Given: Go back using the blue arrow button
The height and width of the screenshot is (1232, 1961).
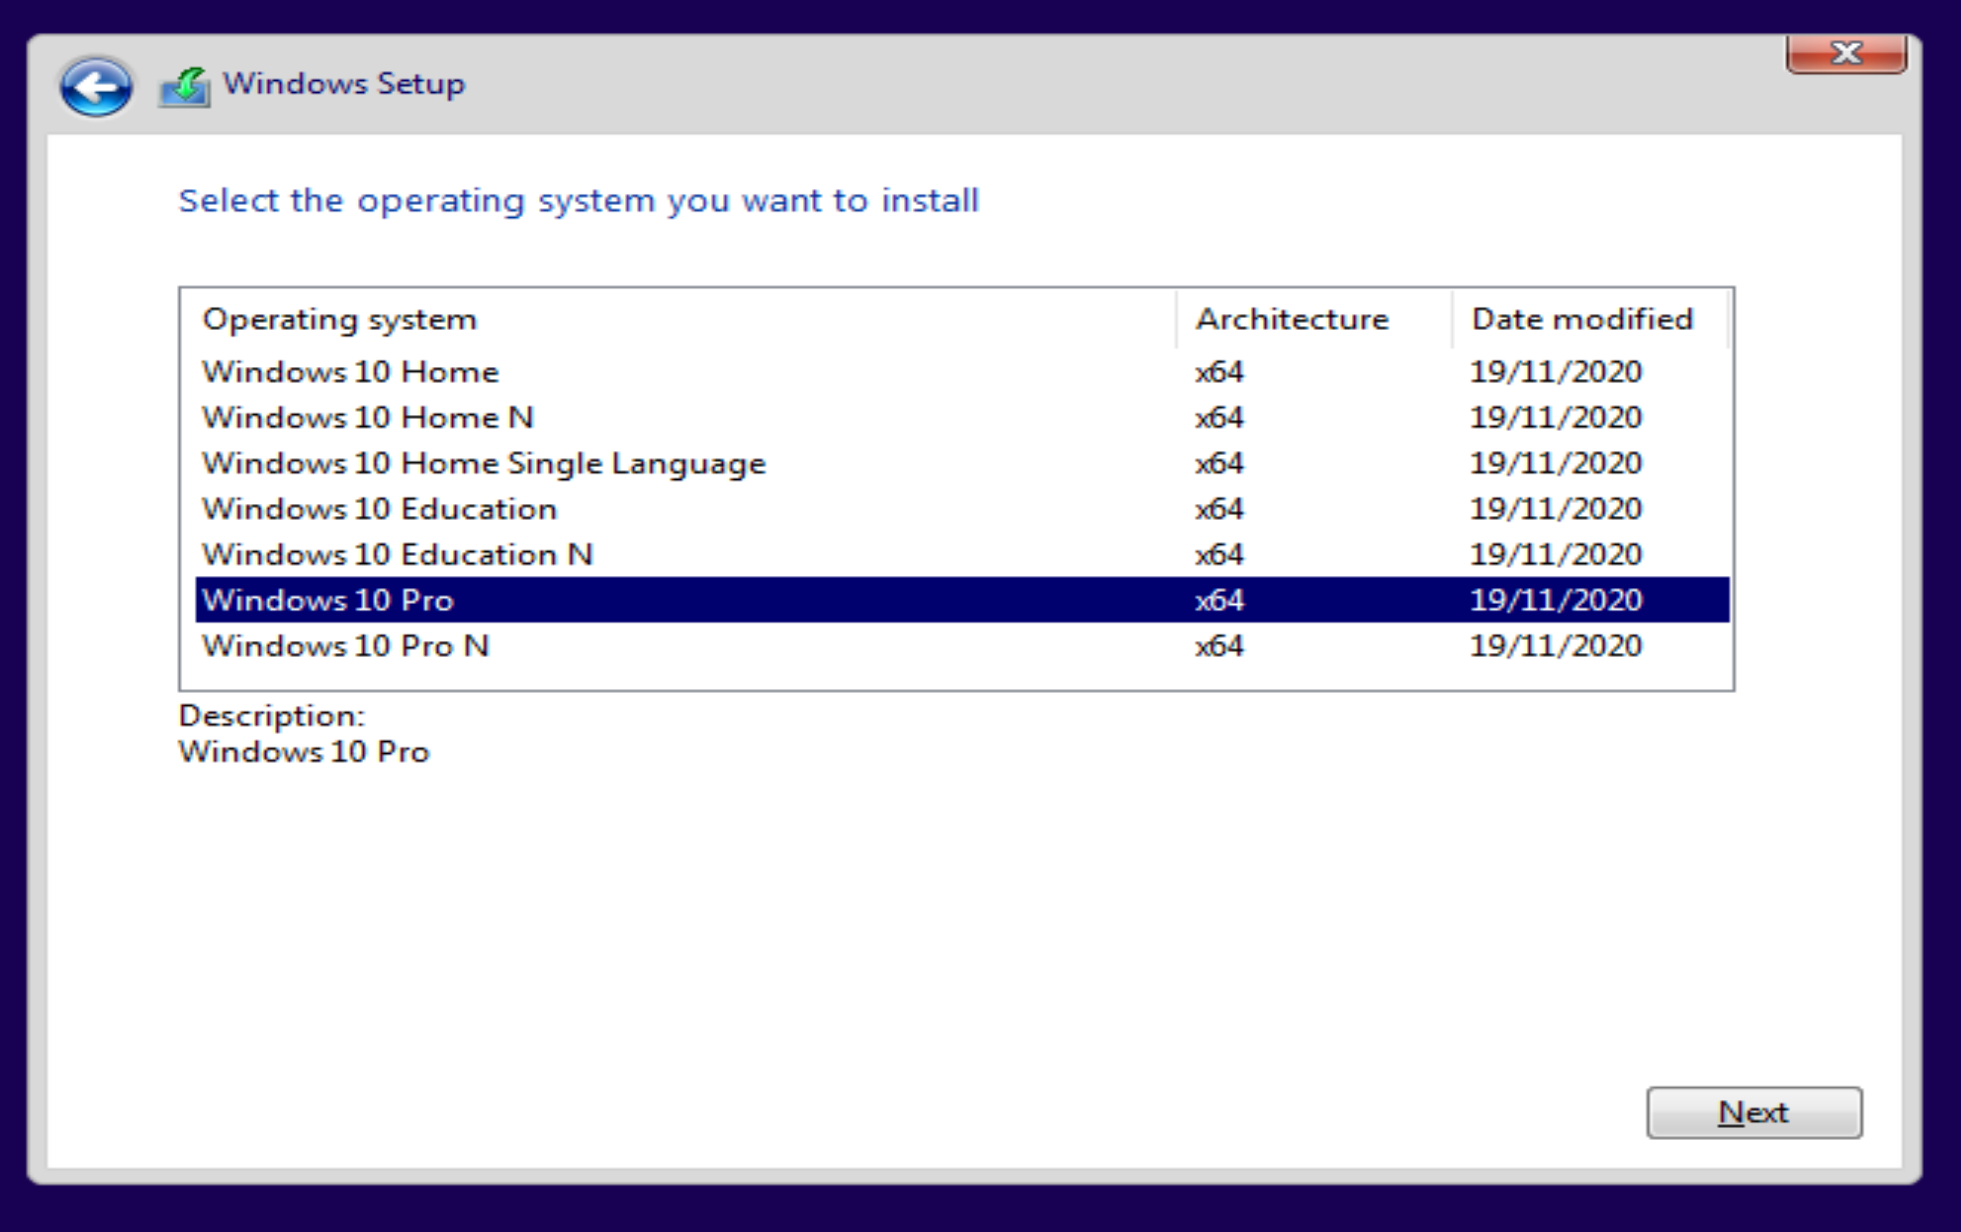Looking at the screenshot, I should click(95, 87).
